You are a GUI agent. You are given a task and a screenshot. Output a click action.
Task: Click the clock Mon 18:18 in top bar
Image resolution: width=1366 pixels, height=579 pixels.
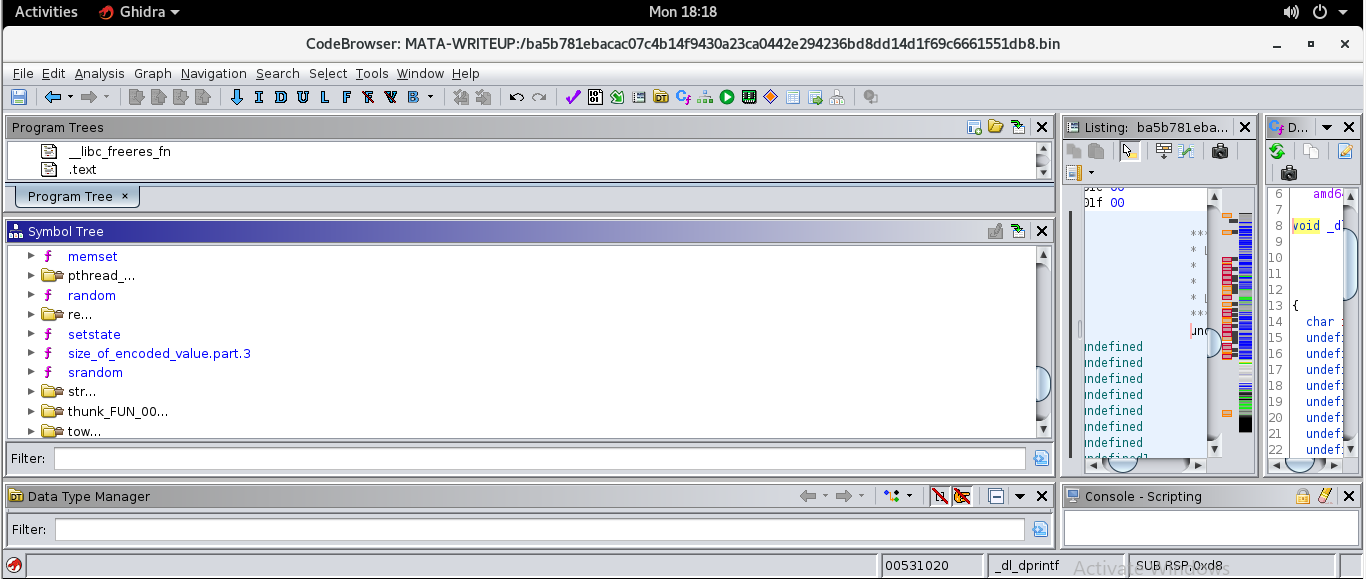[x=683, y=12]
